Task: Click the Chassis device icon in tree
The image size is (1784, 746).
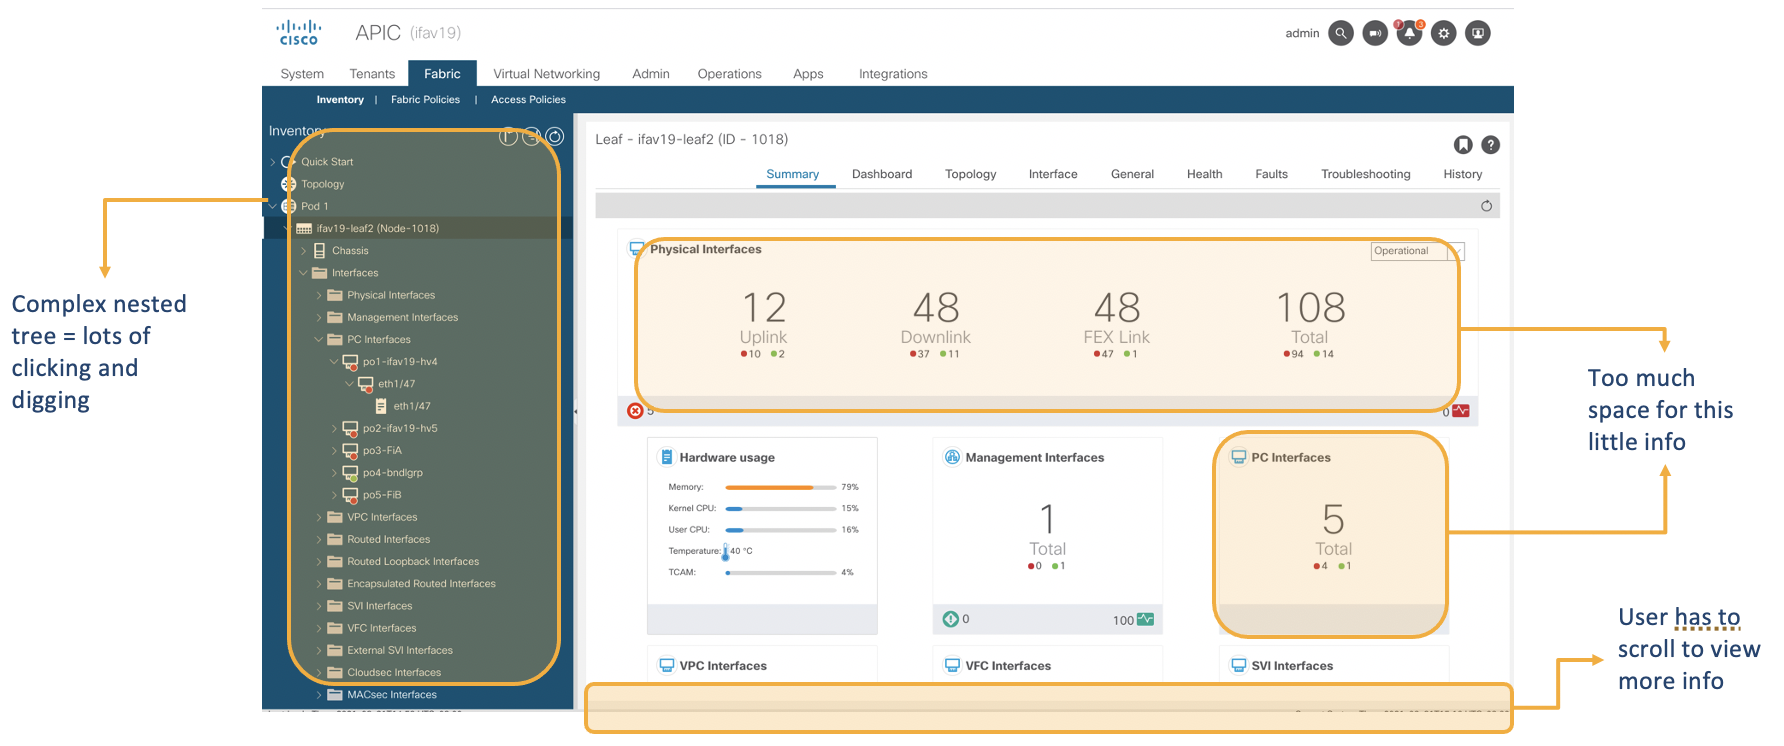Action: click(320, 251)
